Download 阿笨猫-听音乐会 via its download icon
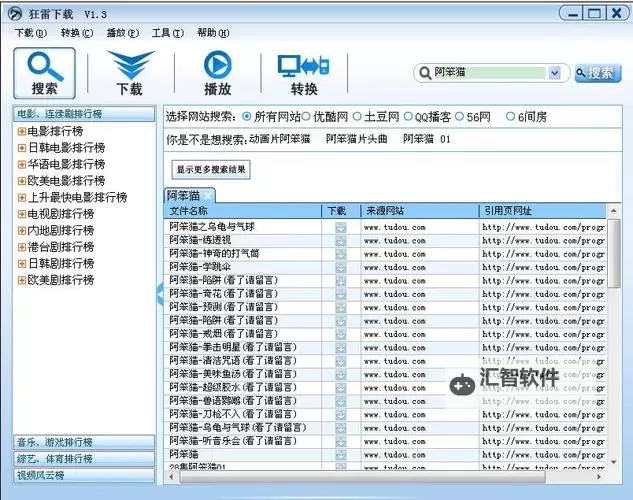 coord(341,441)
